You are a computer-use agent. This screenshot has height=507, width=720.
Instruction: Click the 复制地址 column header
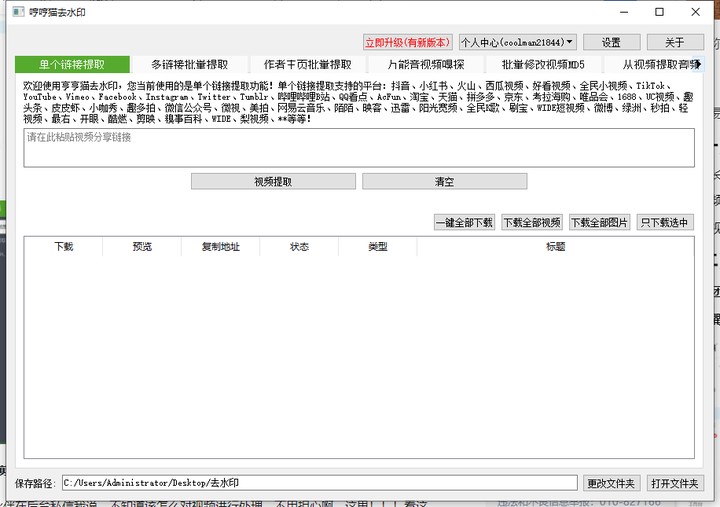(x=220, y=247)
